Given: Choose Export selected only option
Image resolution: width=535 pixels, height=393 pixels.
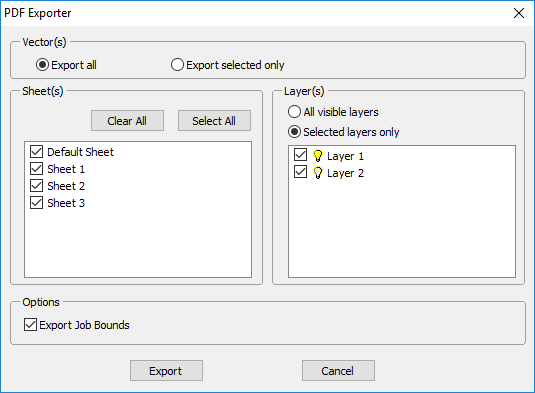Looking at the screenshot, I should (177, 65).
